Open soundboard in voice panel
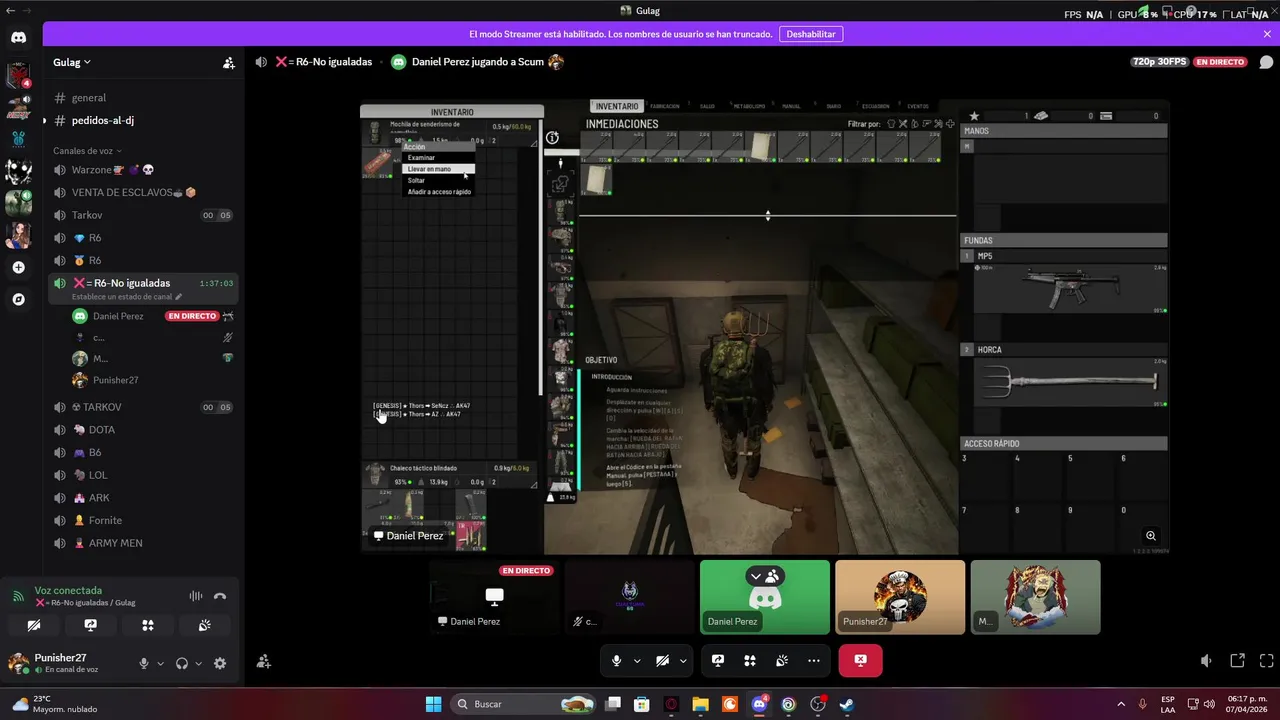The width and height of the screenshot is (1280, 720). pos(205,625)
